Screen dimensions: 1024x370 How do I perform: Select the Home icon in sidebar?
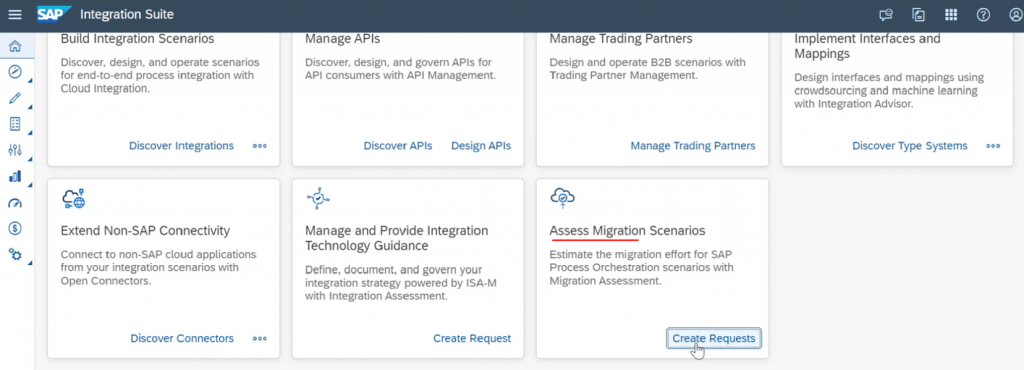(x=15, y=46)
